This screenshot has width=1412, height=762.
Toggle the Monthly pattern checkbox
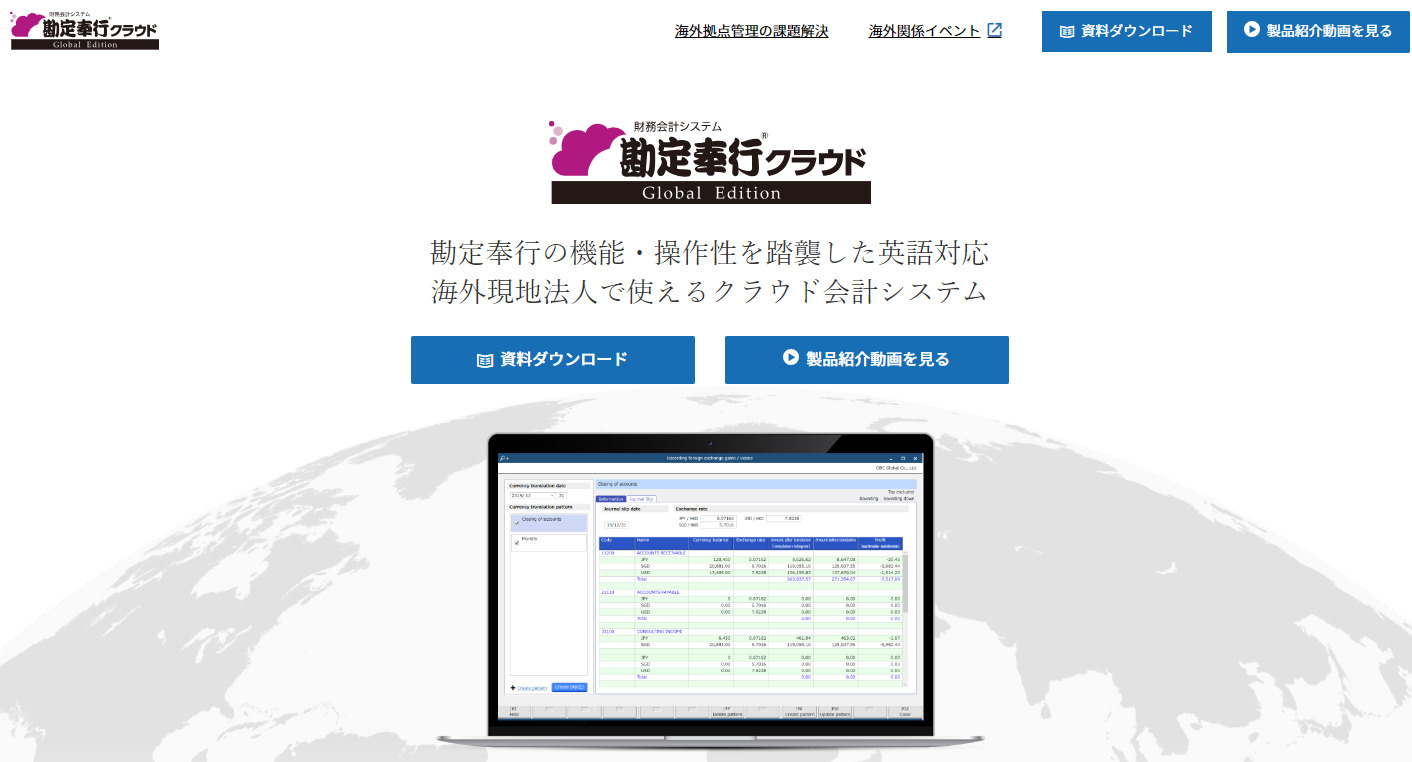click(516, 542)
